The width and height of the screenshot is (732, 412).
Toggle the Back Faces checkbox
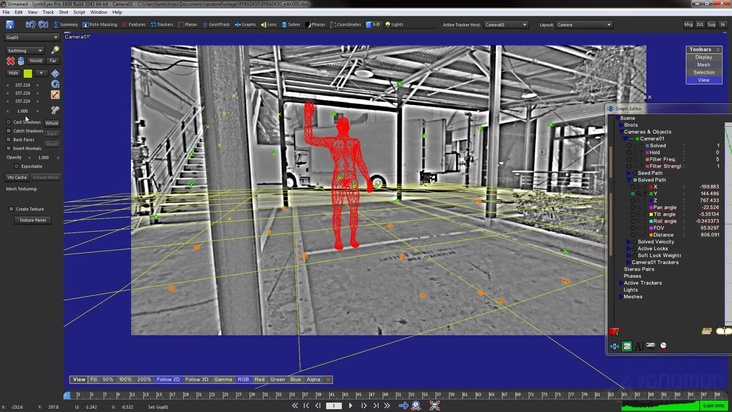point(9,139)
